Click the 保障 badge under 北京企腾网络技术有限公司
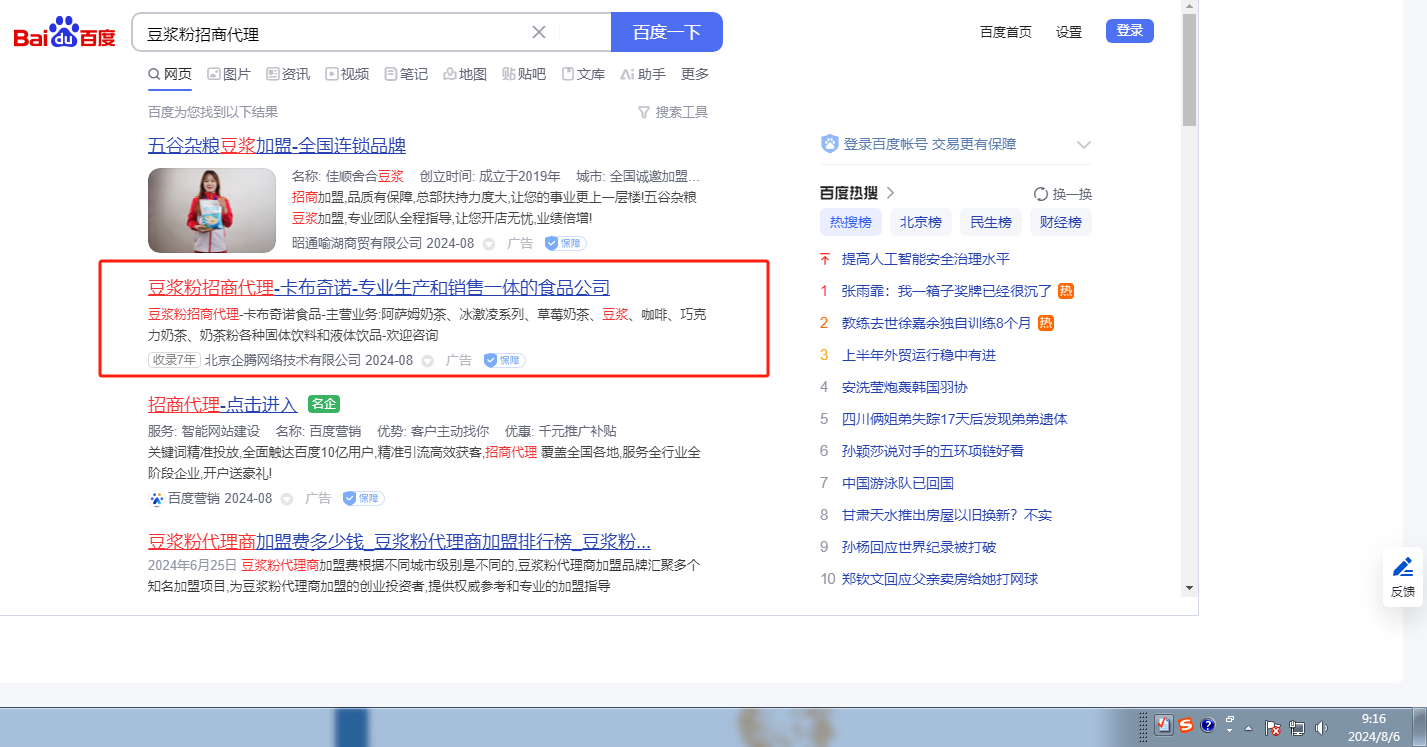1427x747 pixels. pos(505,360)
